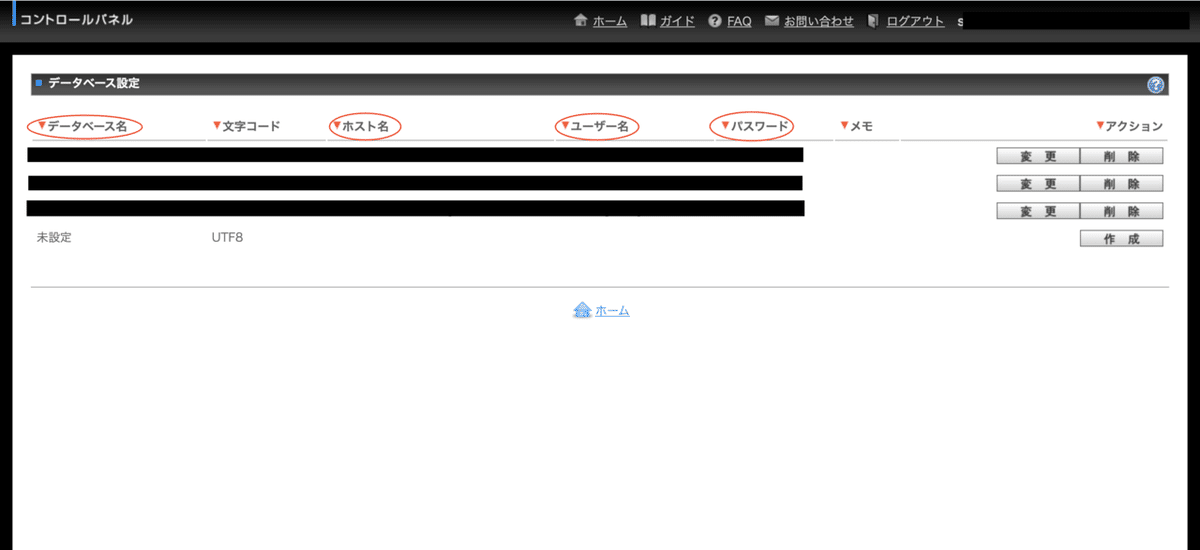Click the データベース設定 section heading
Screen dimensions: 1200x550
(x=94, y=84)
